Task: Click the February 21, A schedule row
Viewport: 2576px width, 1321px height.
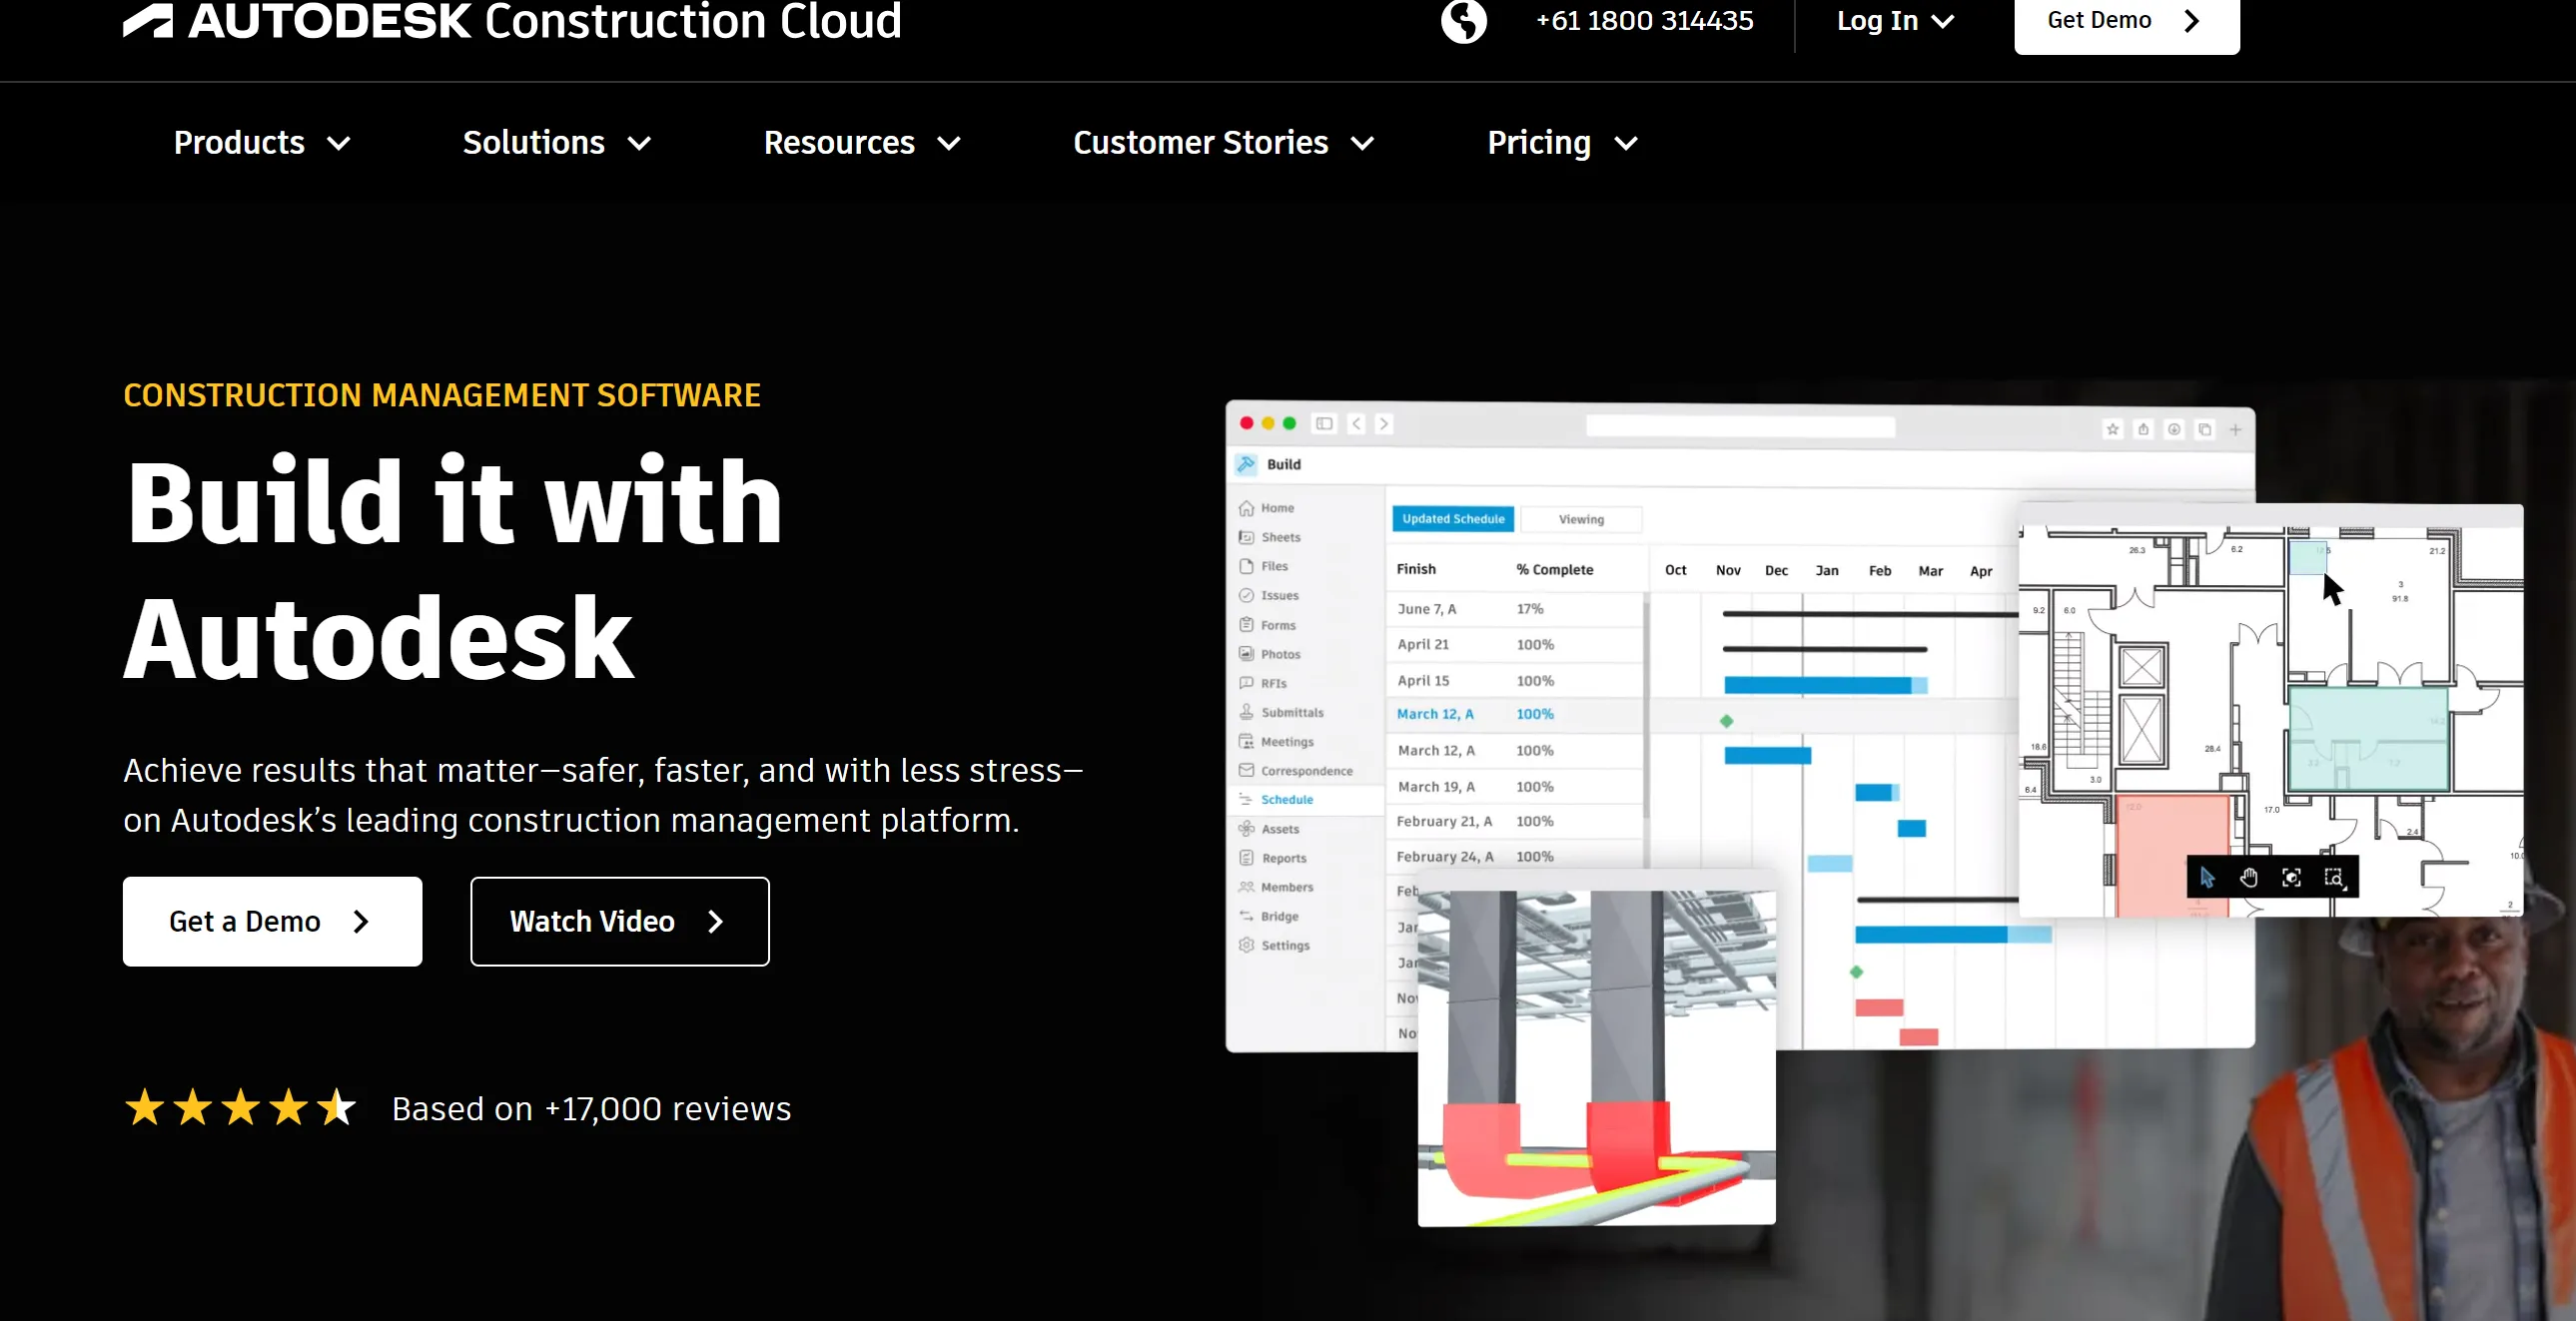Action: coord(1515,822)
